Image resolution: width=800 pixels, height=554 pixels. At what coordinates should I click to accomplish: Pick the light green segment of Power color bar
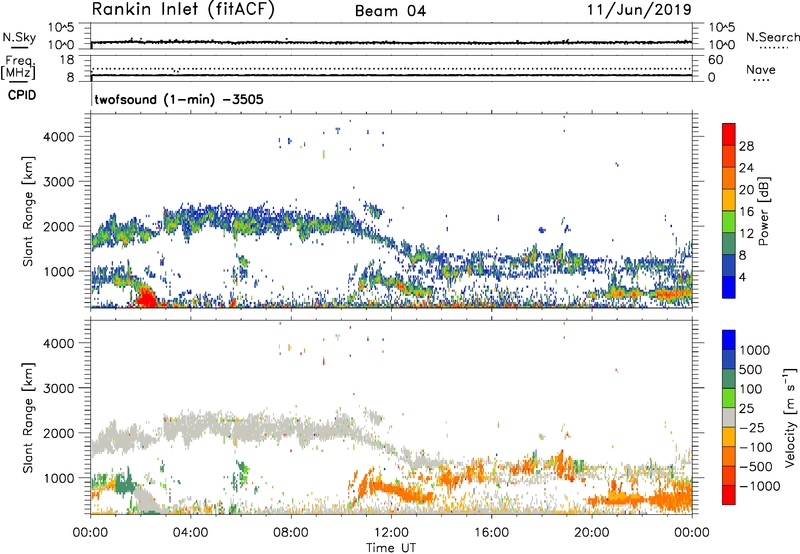[729, 222]
